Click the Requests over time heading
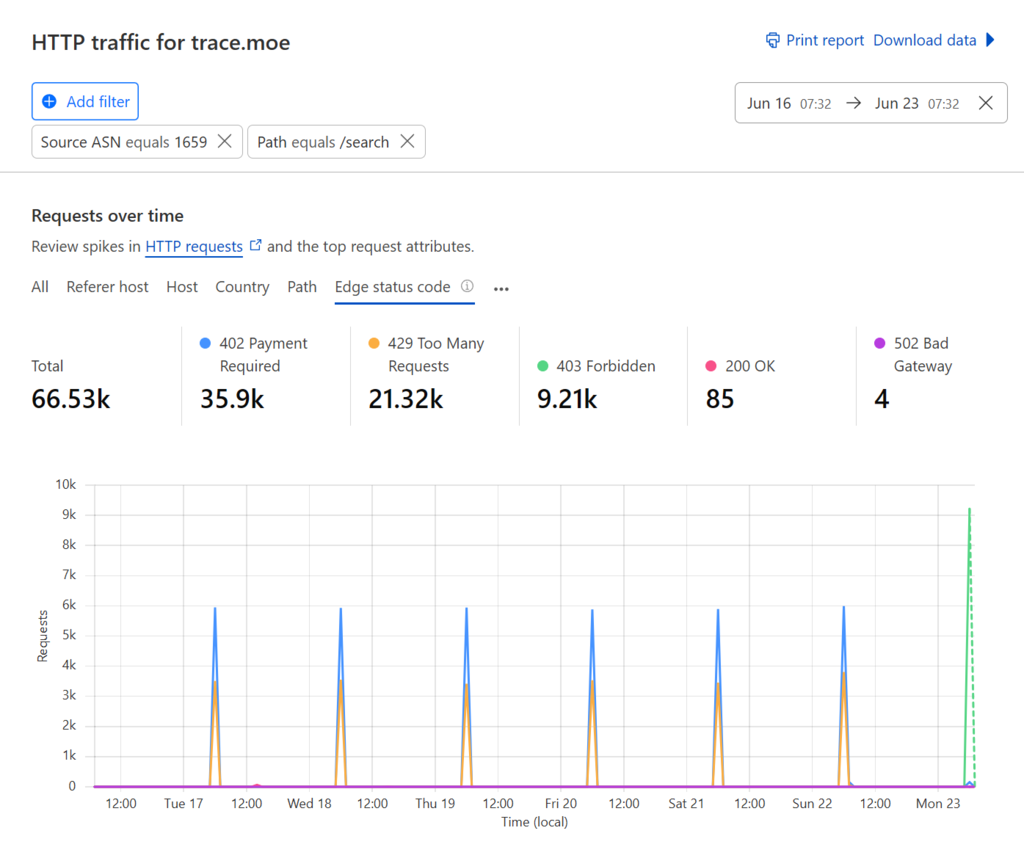 click(x=108, y=216)
